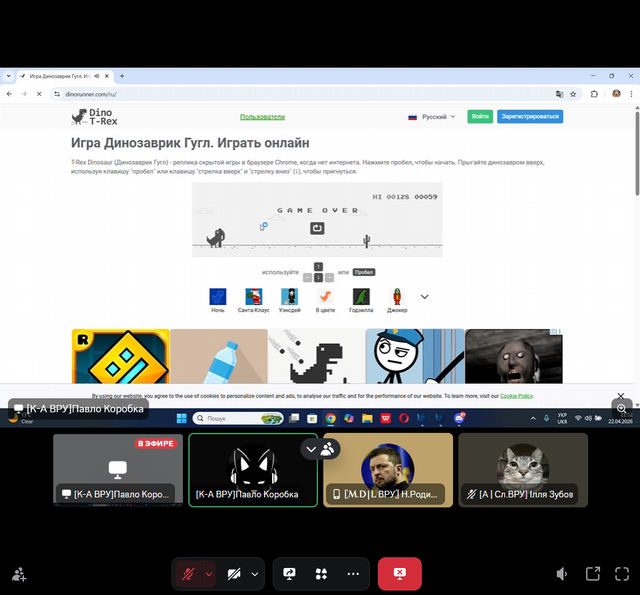Collapse participant tiles with chevron members button
640x595 pixels.
320,449
